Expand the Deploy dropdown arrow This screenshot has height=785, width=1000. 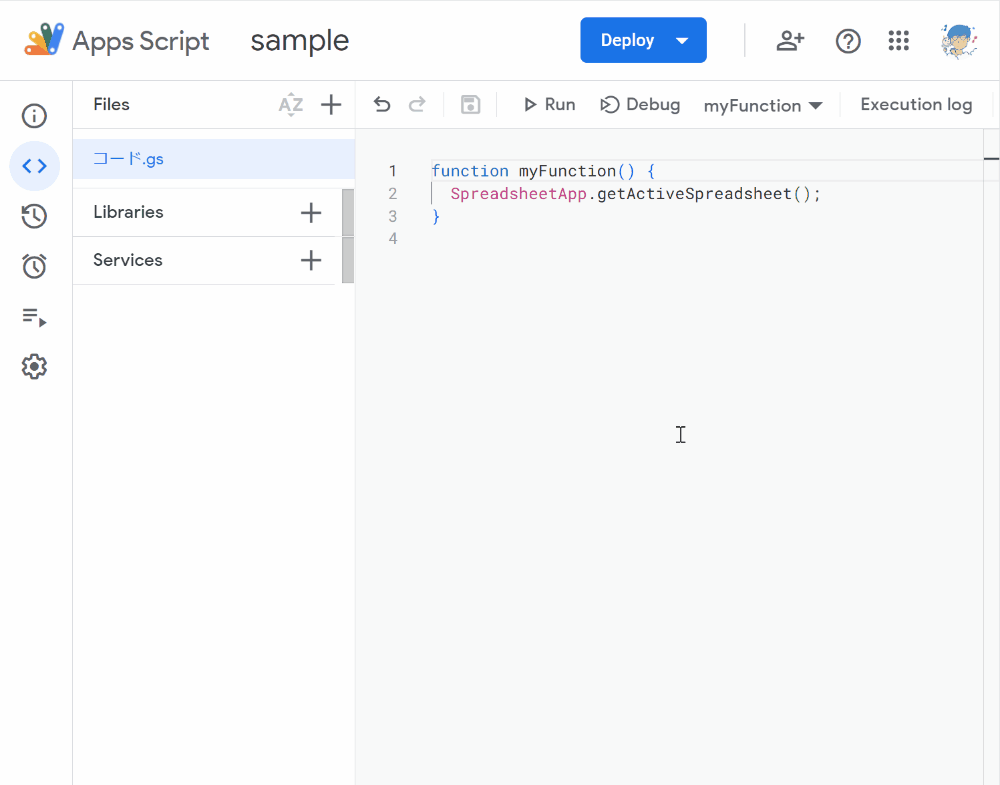point(682,41)
